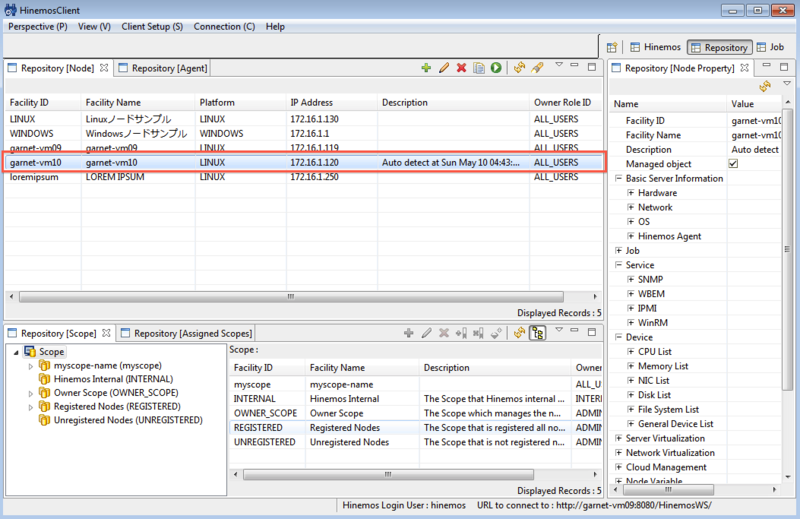The width and height of the screenshot is (800, 519).
Task: Refresh the Node Property view
Action: (765, 86)
